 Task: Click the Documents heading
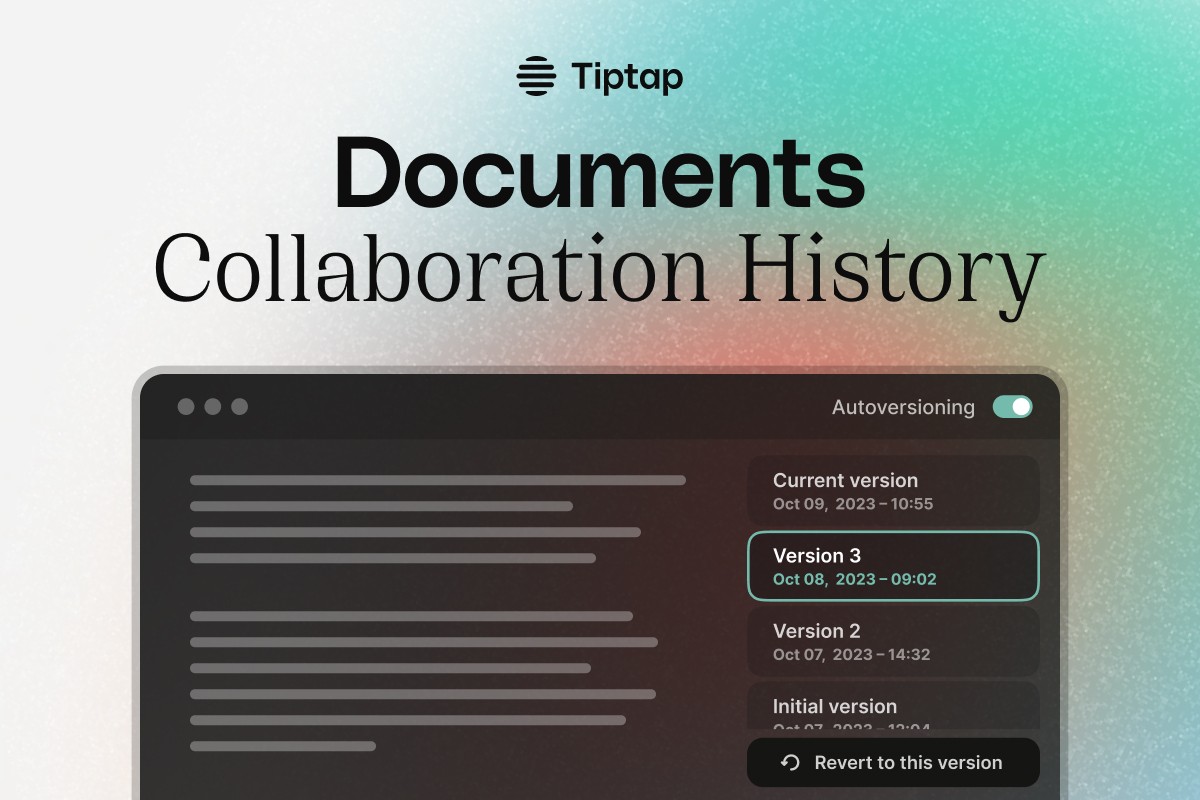[600, 174]
